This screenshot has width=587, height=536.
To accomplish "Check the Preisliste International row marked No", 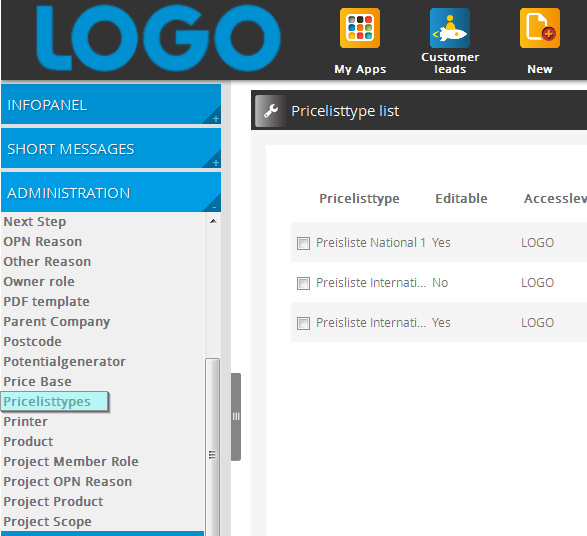I will point(303,283).
